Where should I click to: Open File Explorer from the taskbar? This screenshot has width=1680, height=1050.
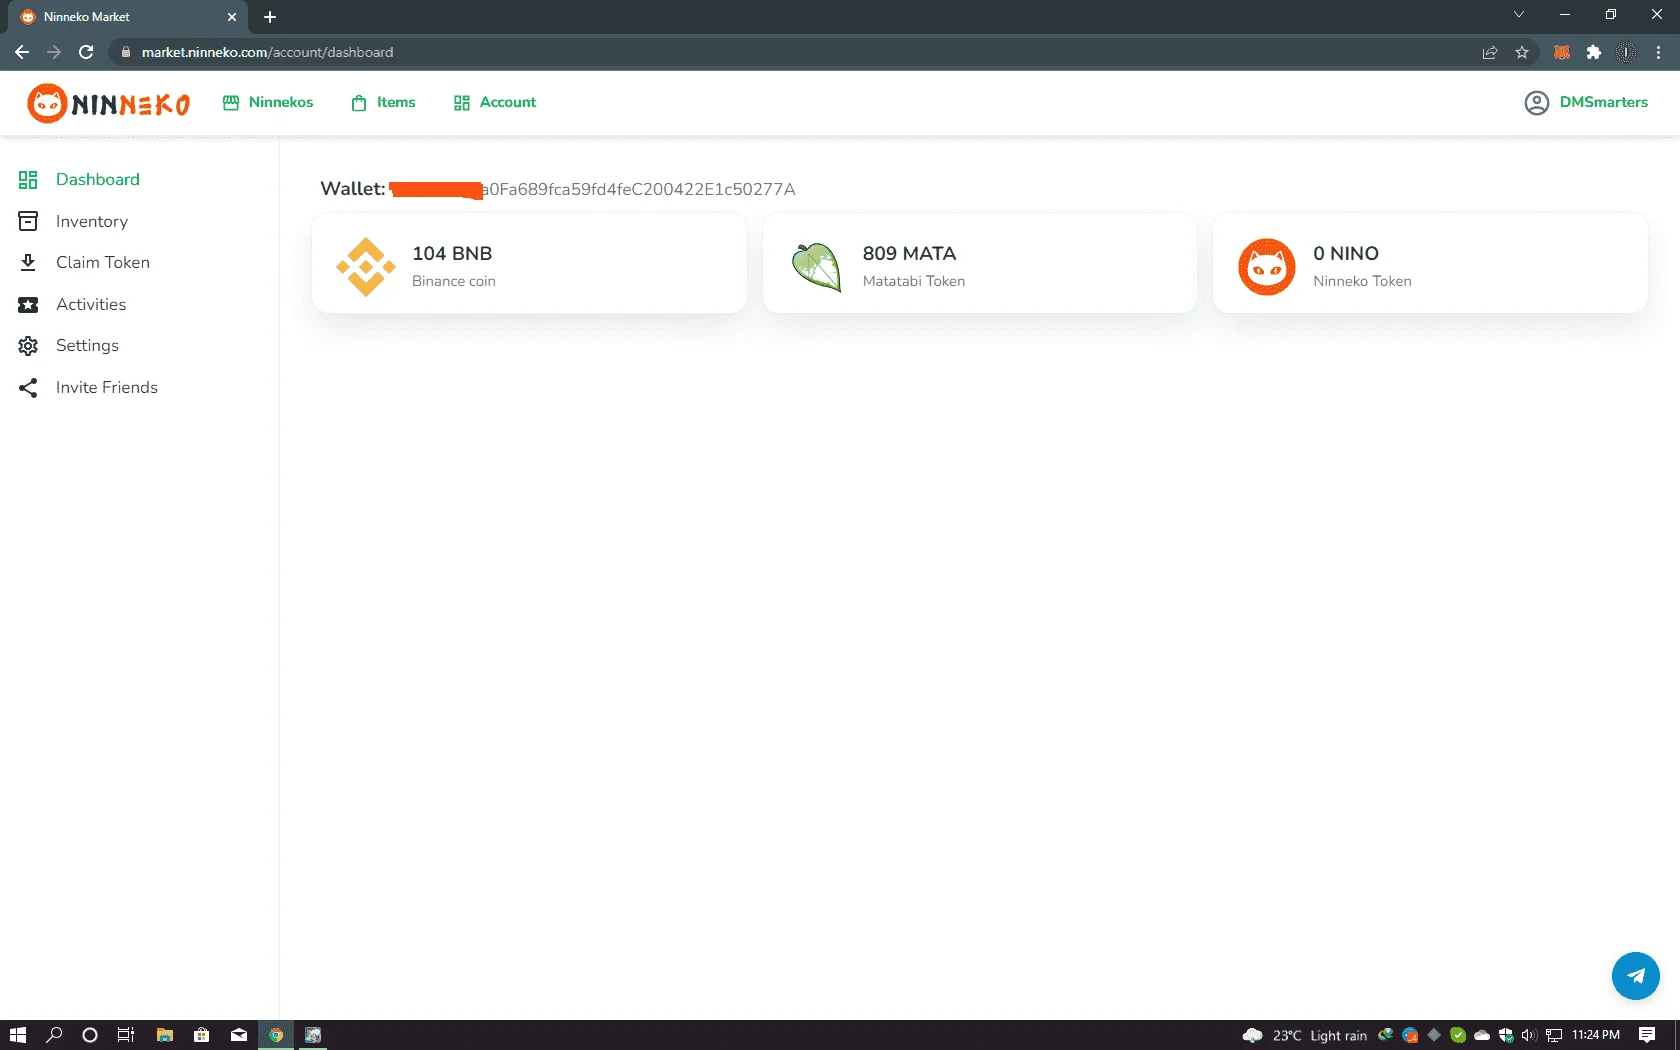pos(165,1035)
